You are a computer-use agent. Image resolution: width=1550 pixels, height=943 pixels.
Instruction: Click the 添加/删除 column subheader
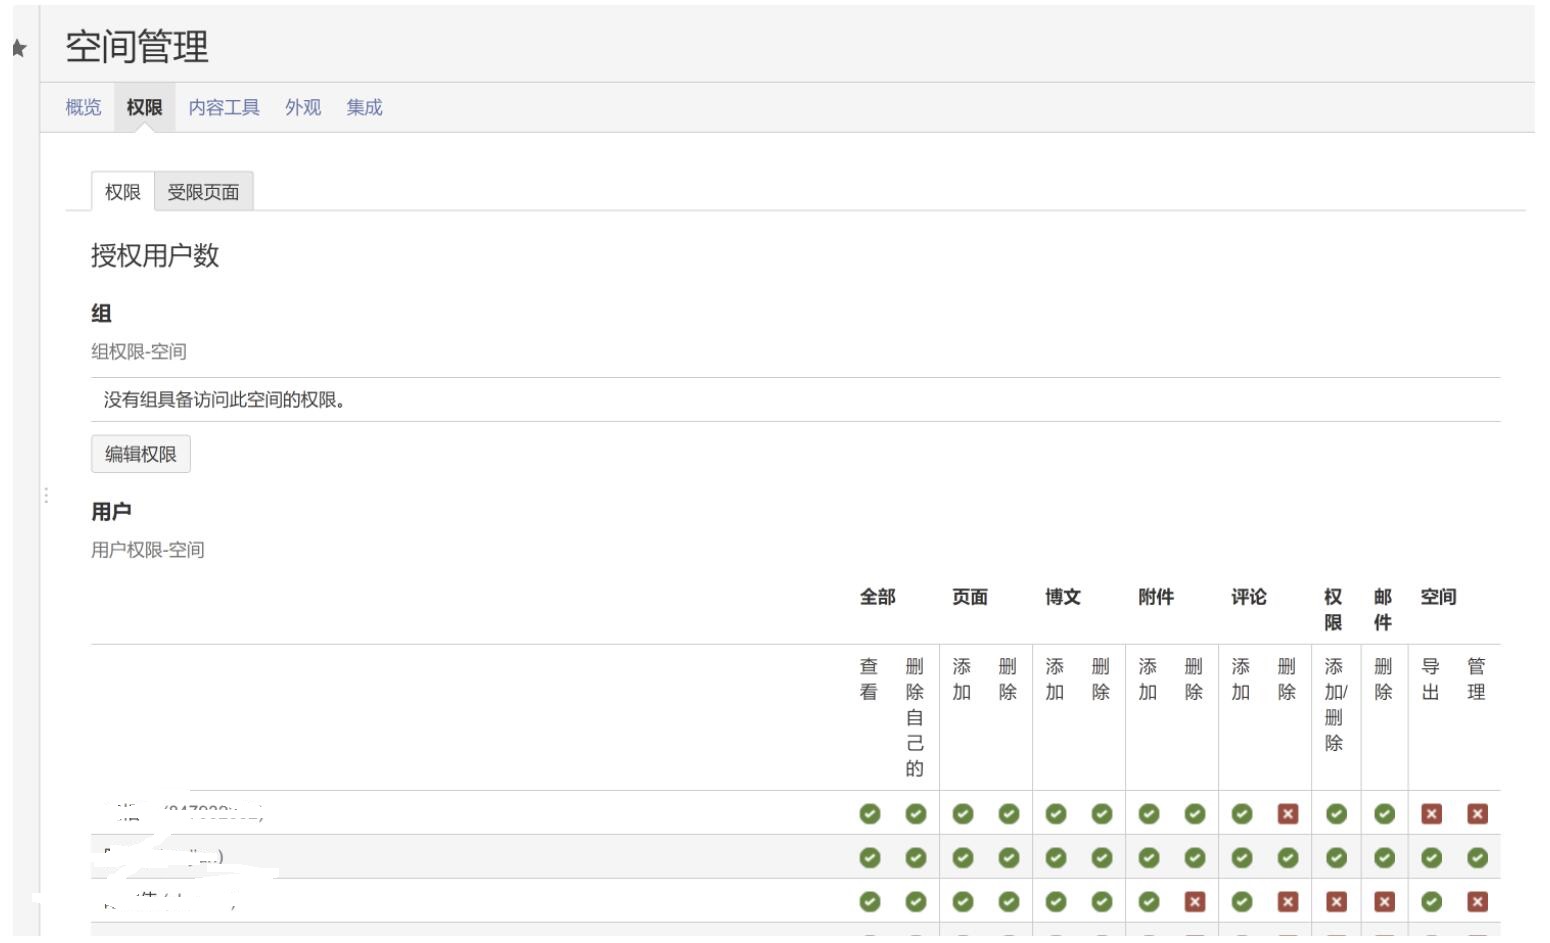coord(1336,705)
